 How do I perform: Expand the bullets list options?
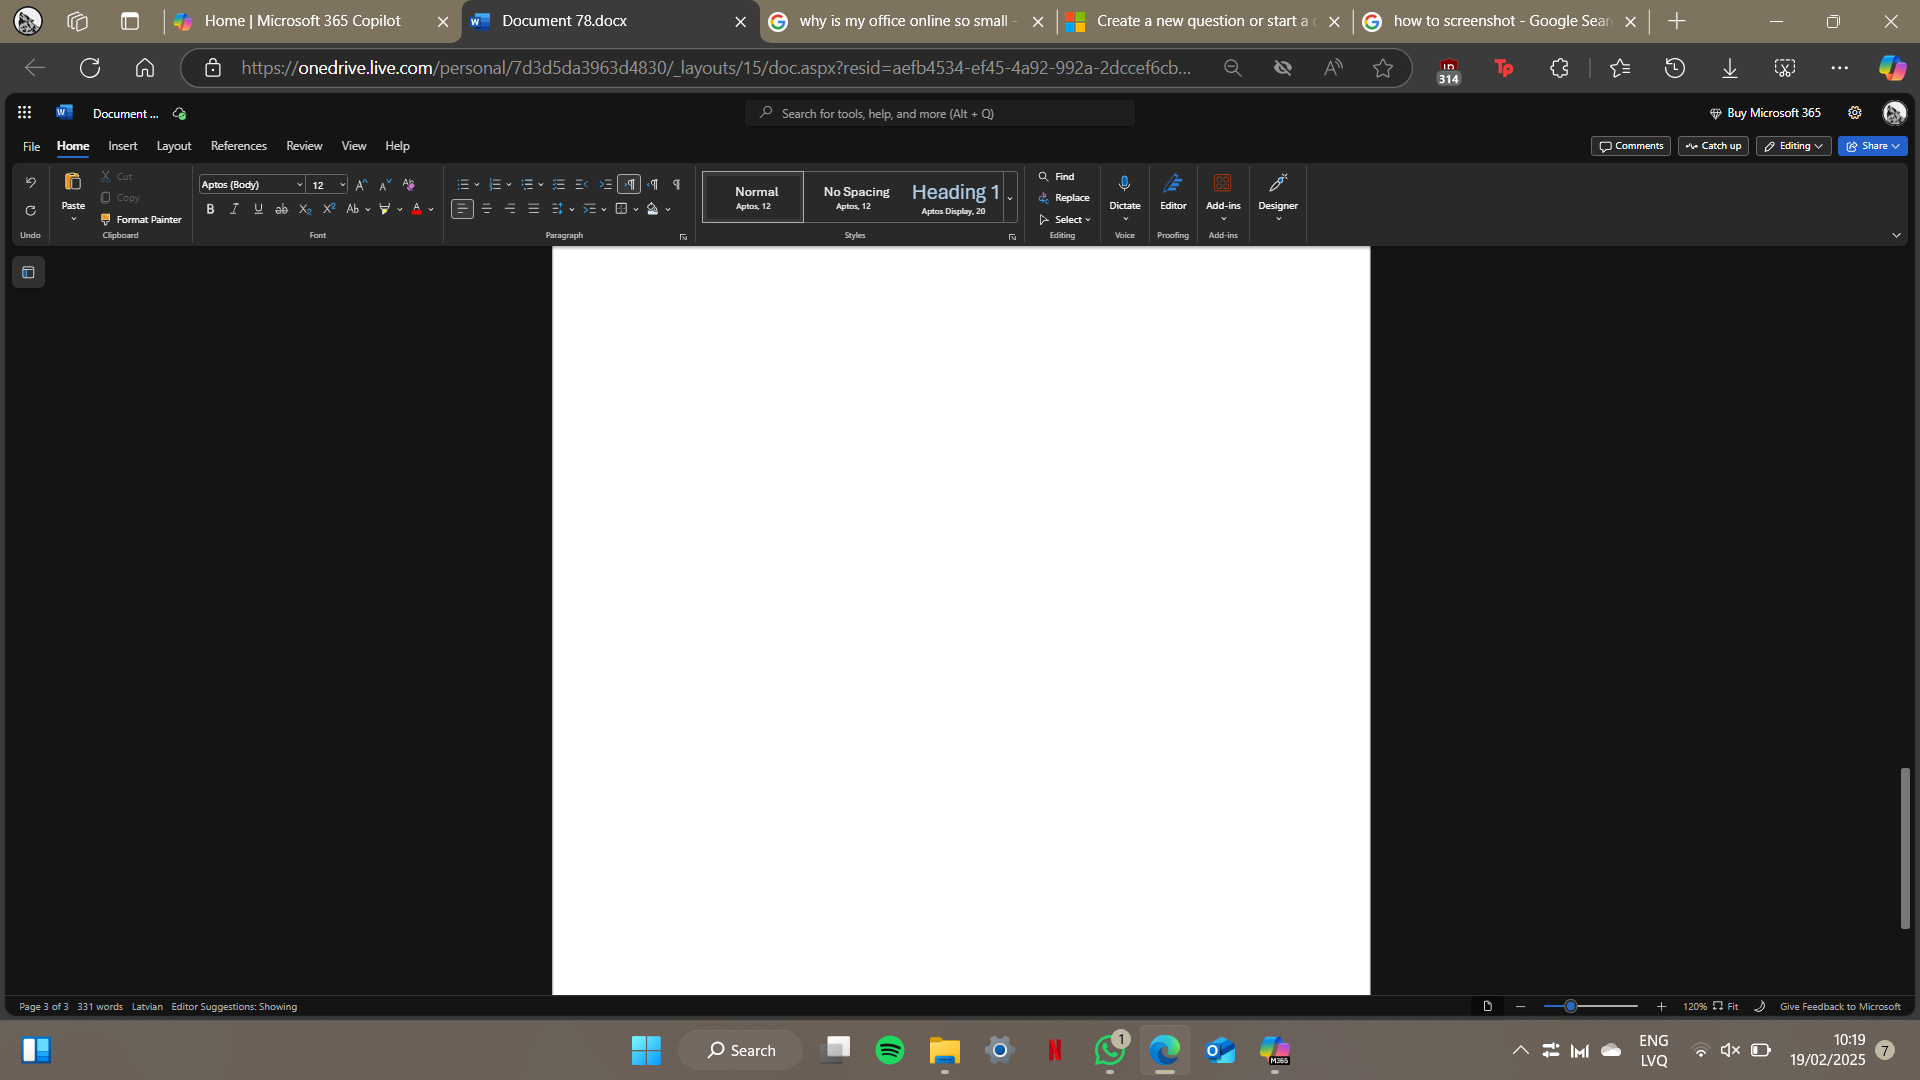(477, 185)
